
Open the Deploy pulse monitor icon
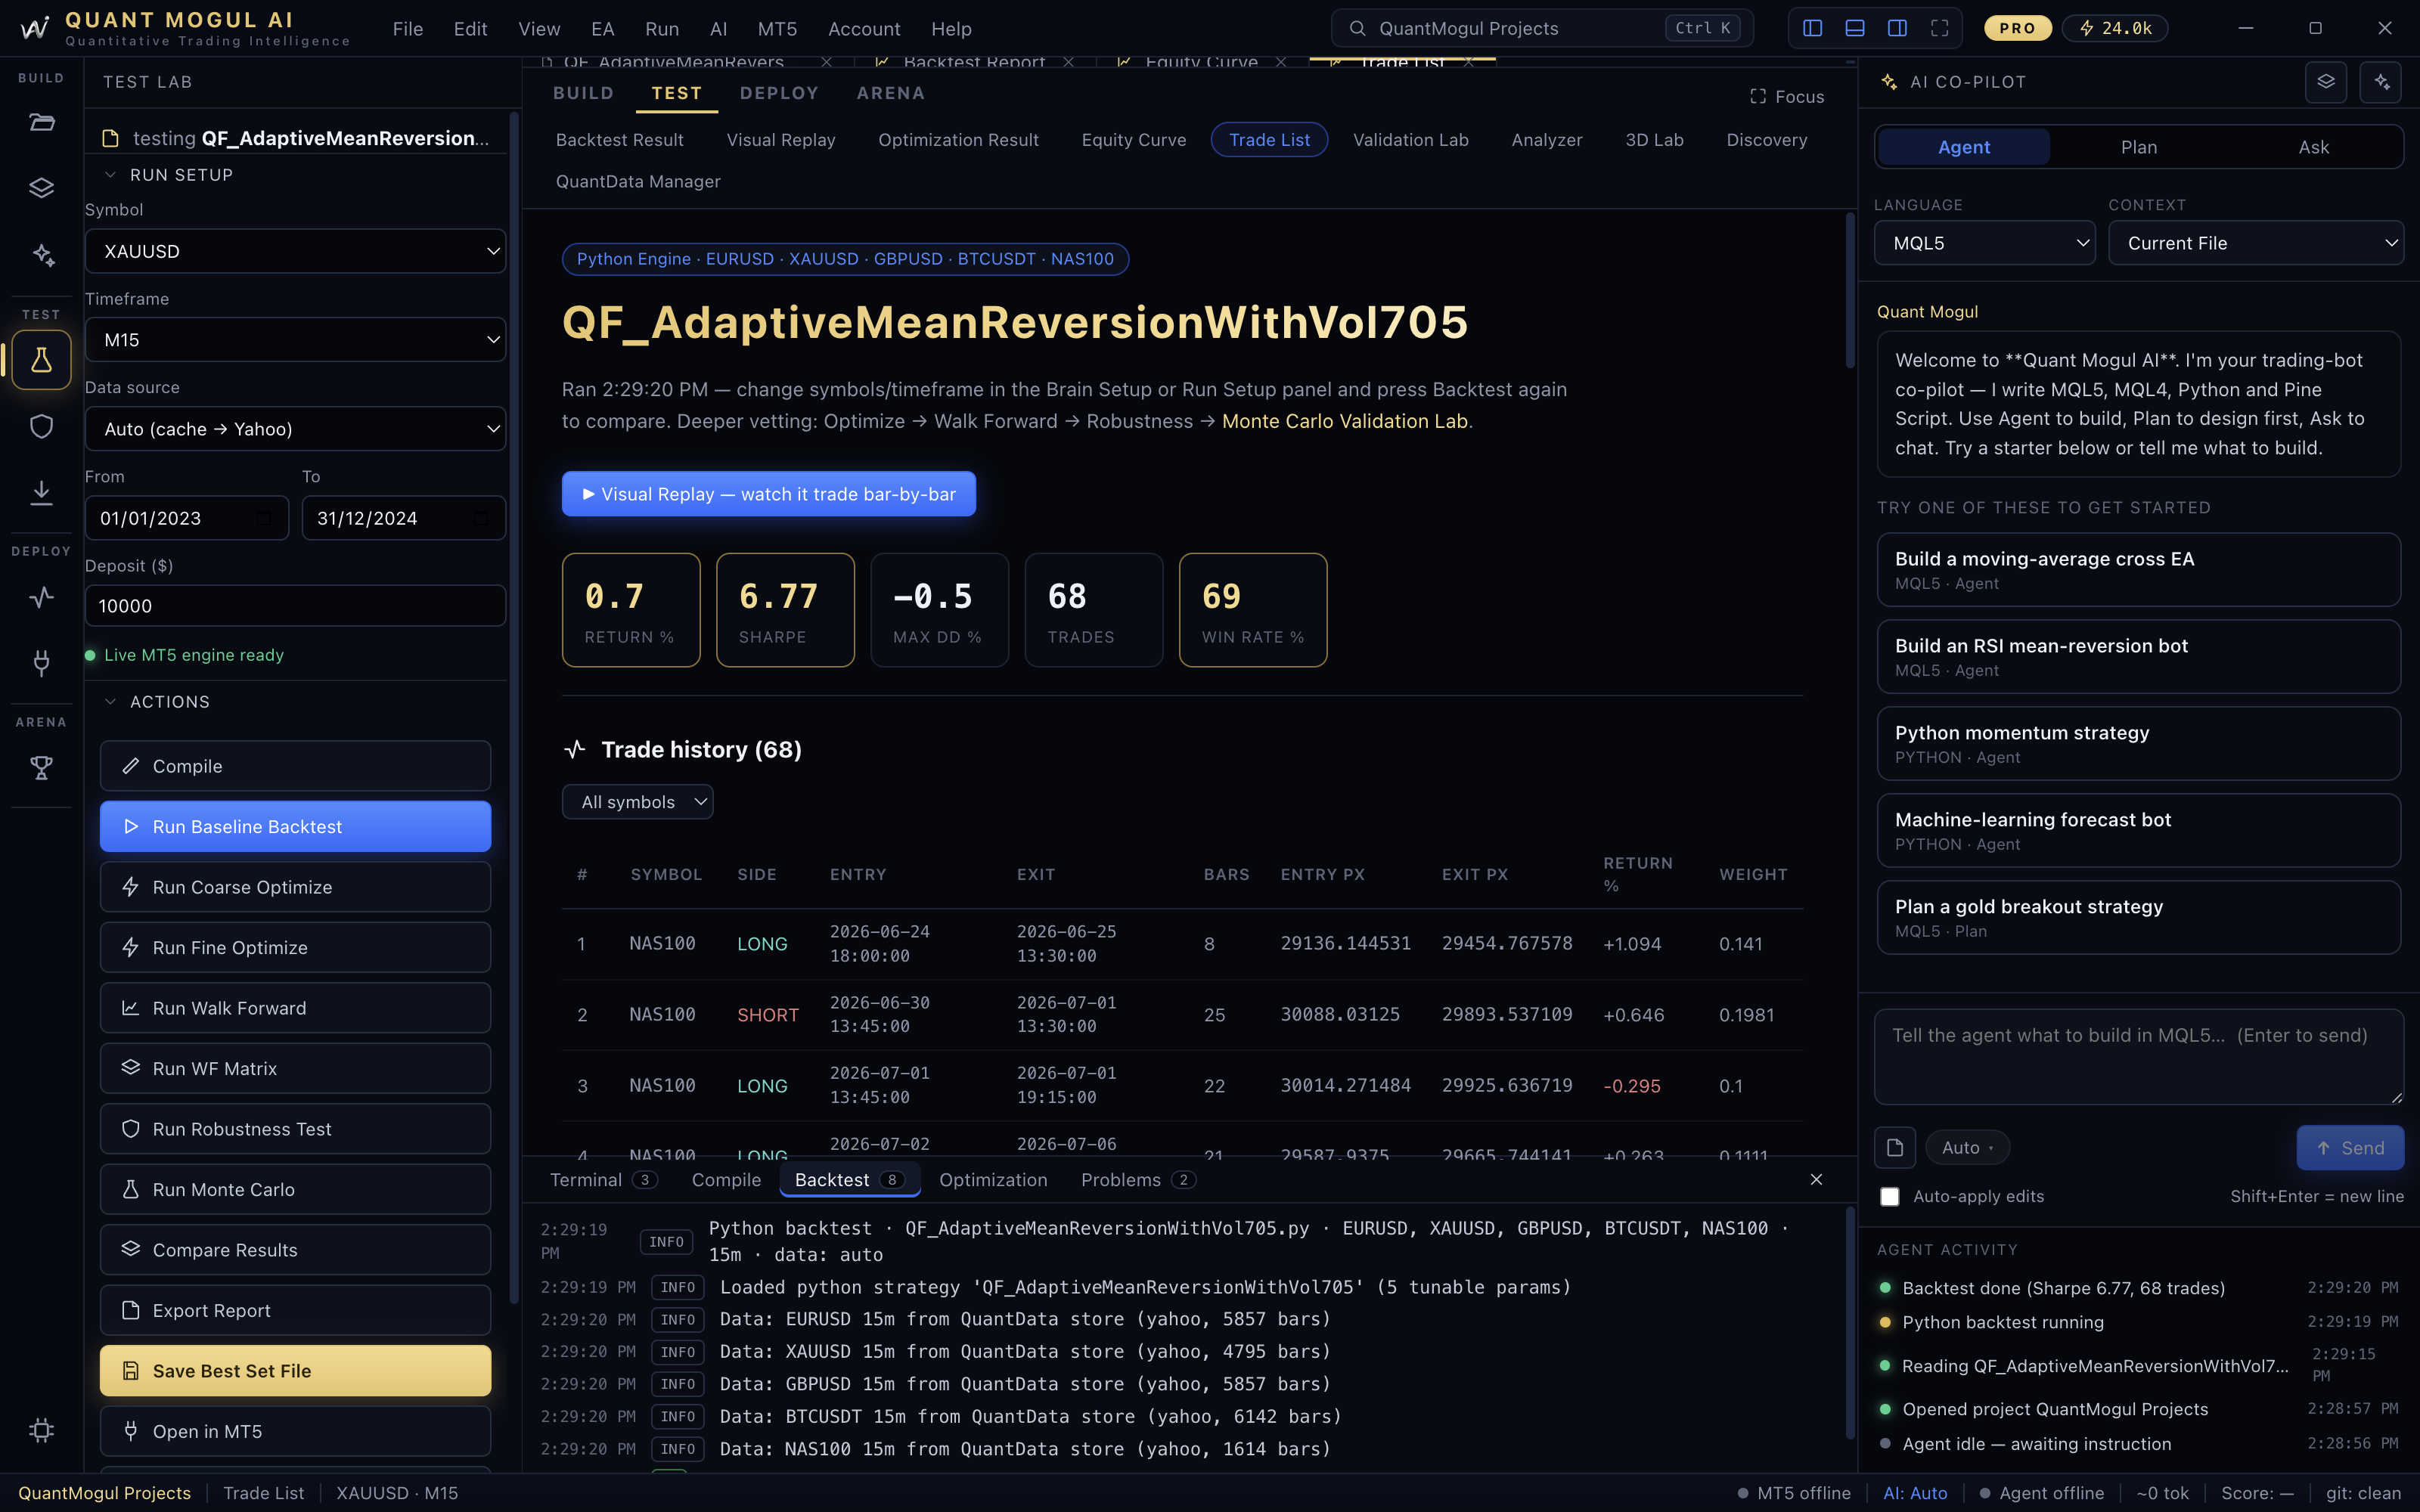[41, 597]
